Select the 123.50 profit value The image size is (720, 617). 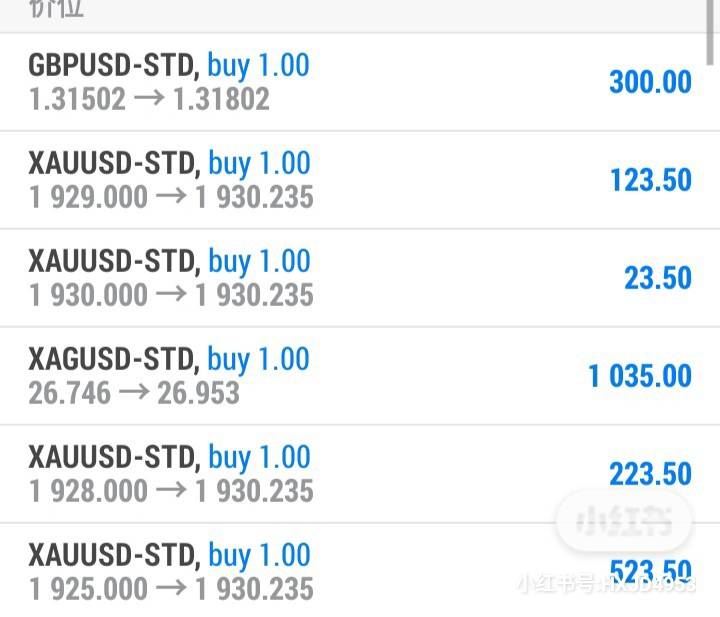[651, 180]
